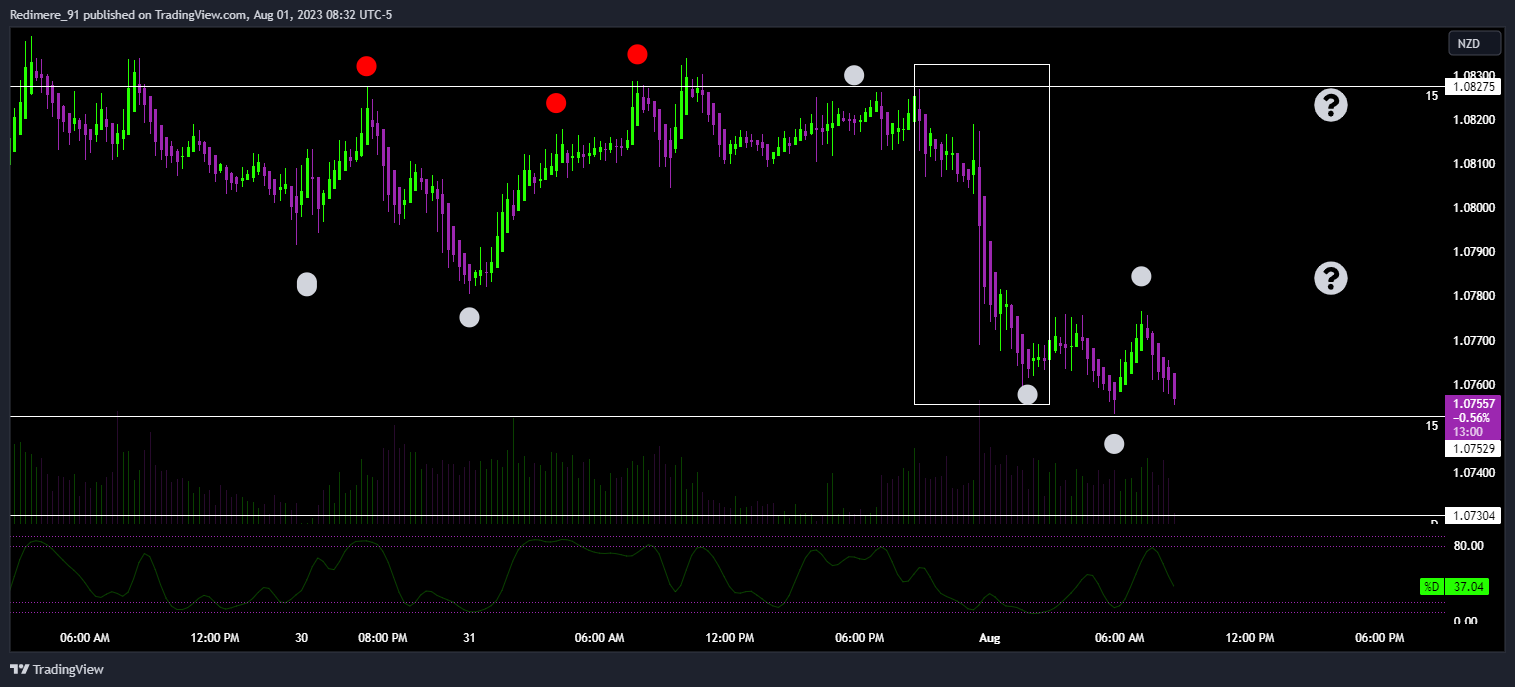
Task: Click the 1.08000 price axis label
Action: [x=1473, y=208]
